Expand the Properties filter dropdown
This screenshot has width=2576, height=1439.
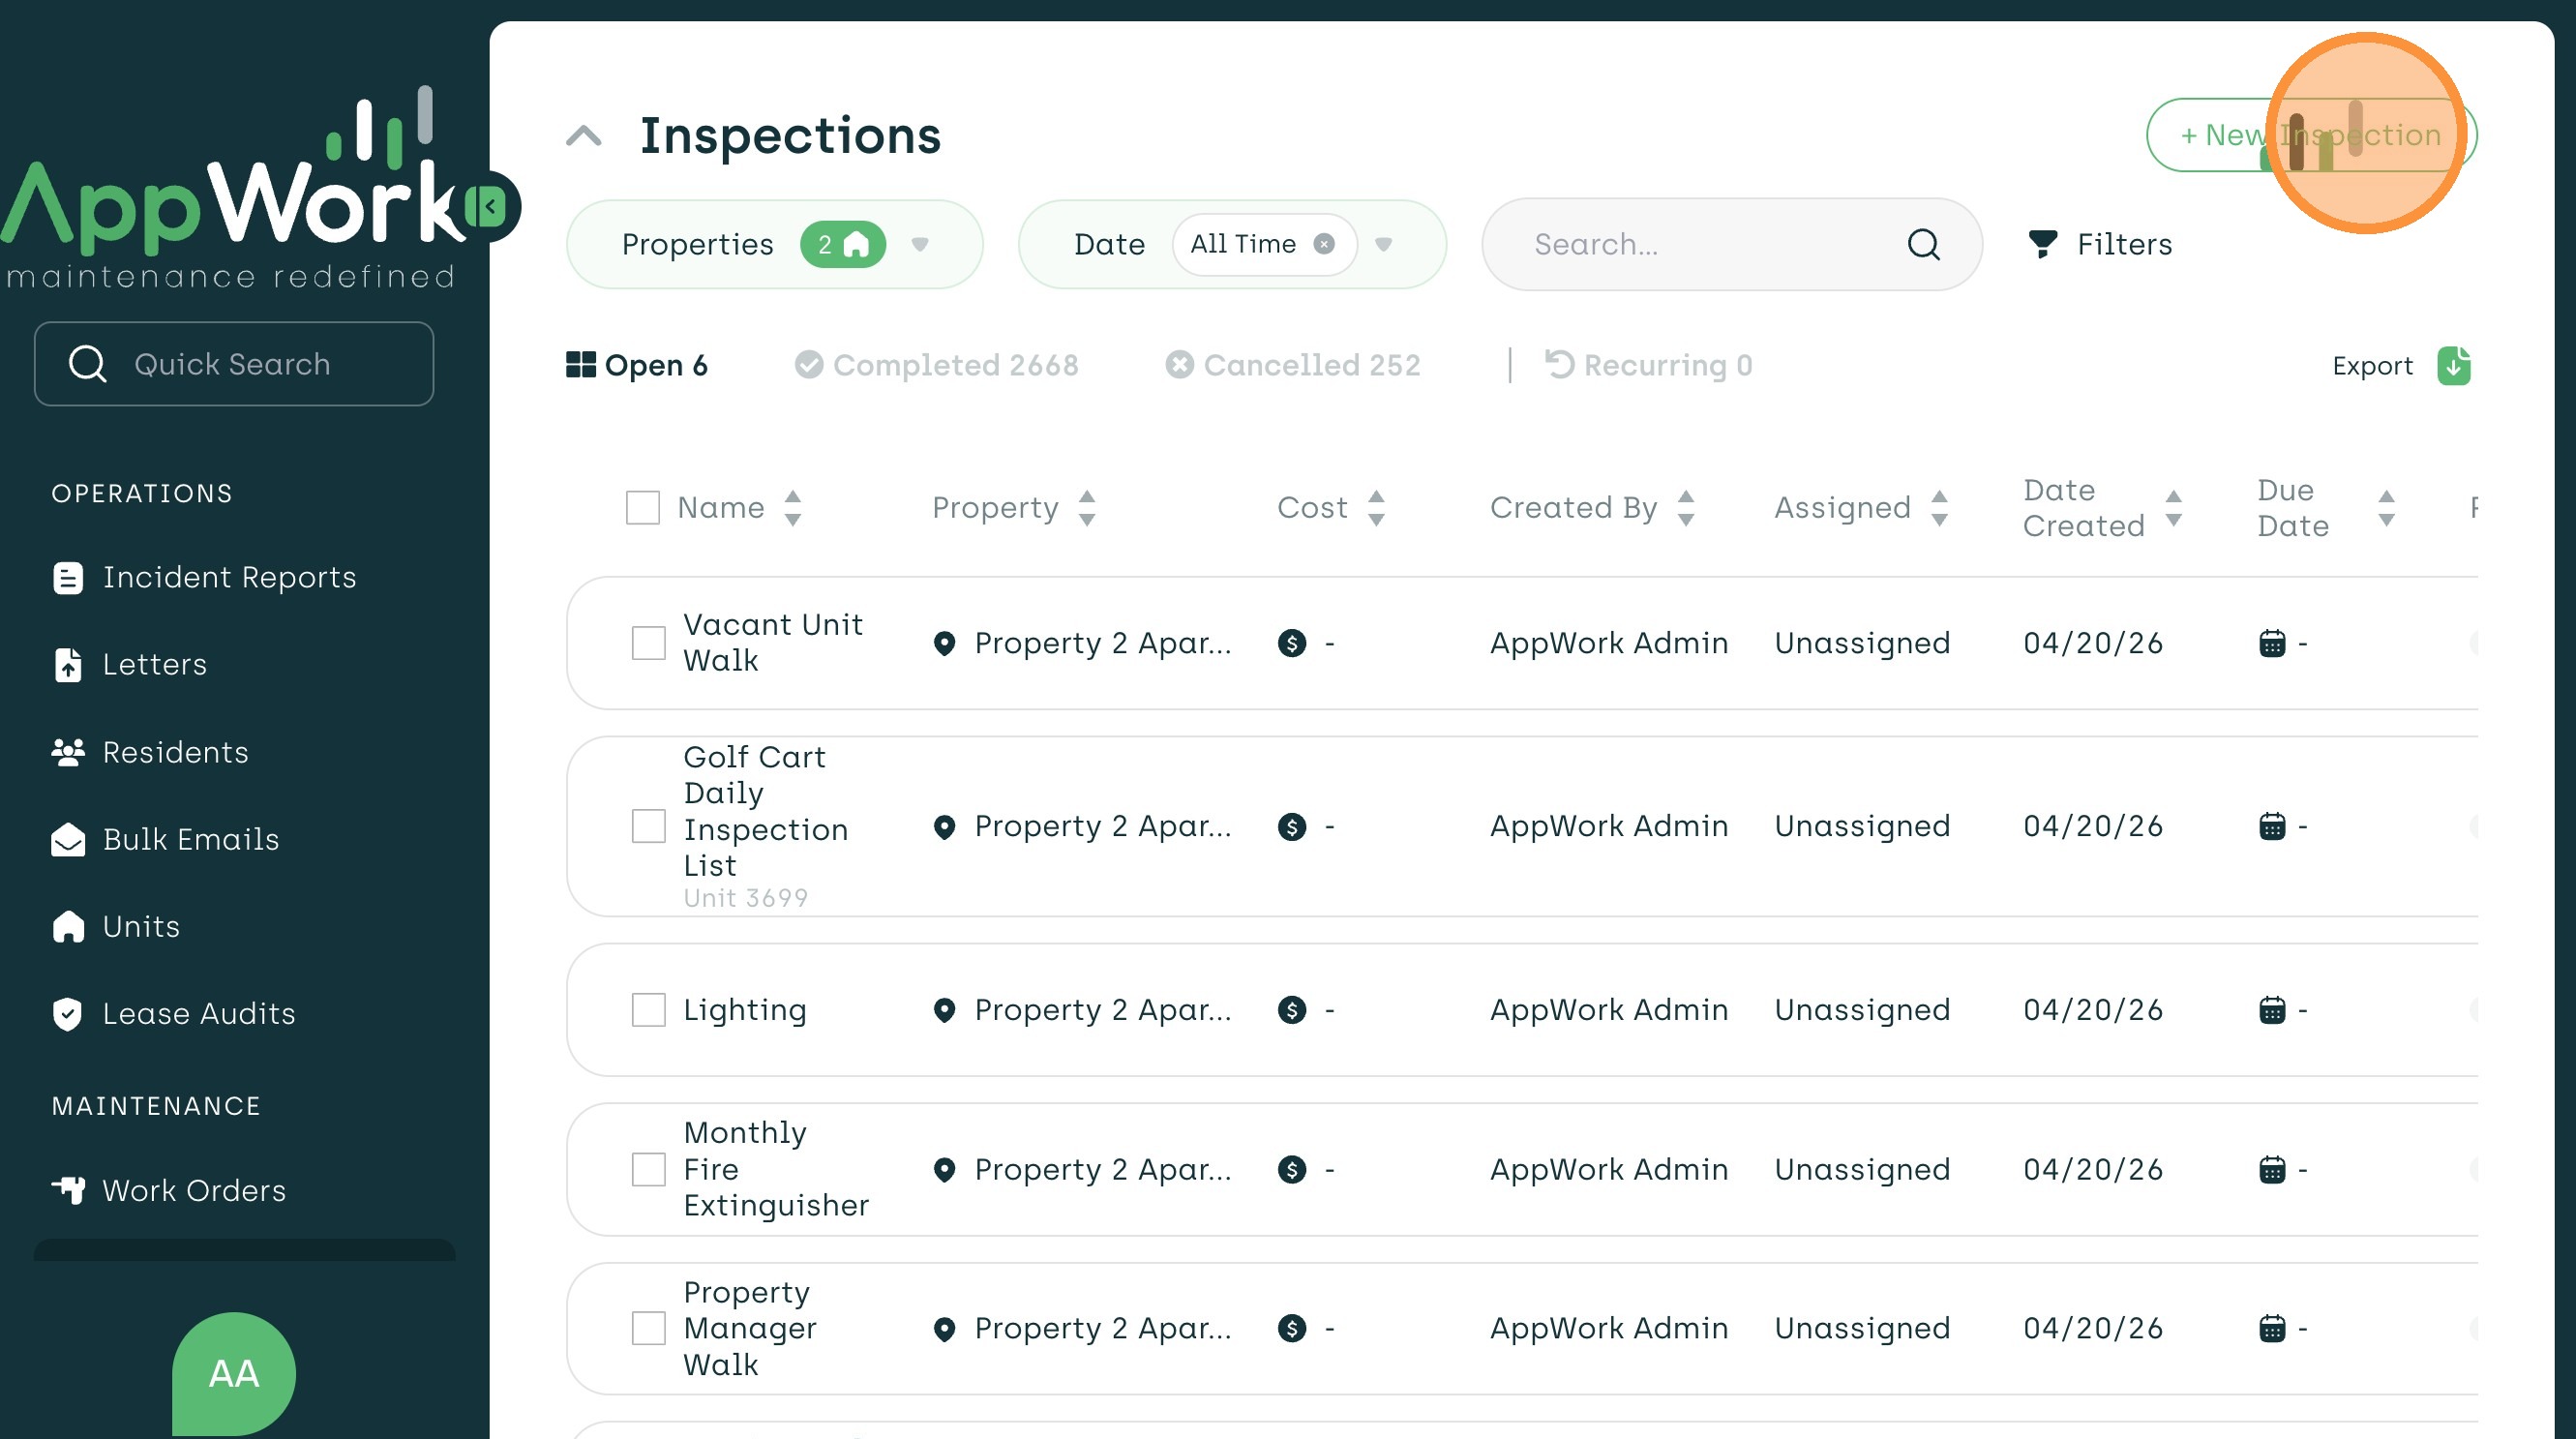[x=920, y=244]
